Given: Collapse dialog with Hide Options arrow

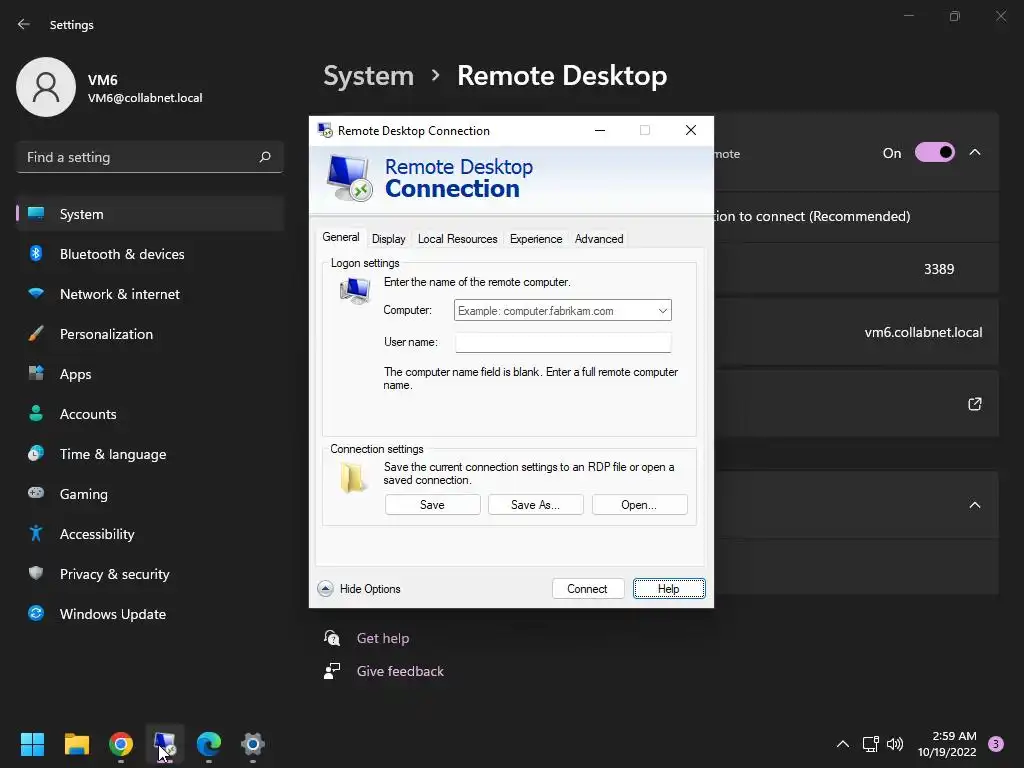Looking at the screenshot, I should pyautogui.click(x=325, y=589).
